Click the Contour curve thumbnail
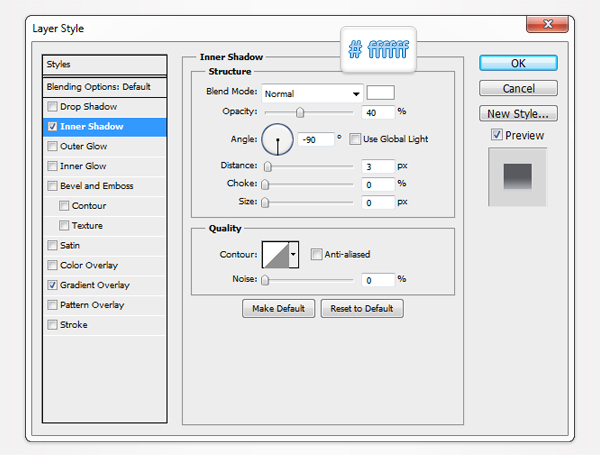This screenshot has height=455, width=600. tap(274, 255)
